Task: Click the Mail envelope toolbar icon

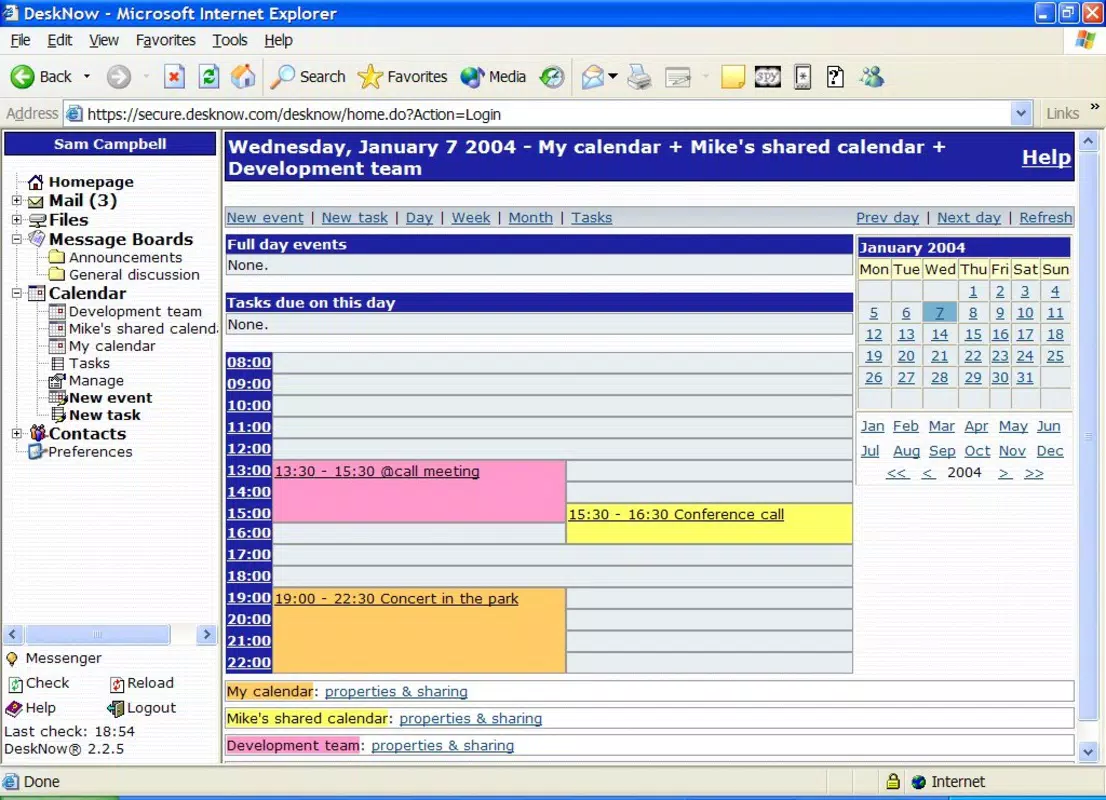Action: point(592,76)
